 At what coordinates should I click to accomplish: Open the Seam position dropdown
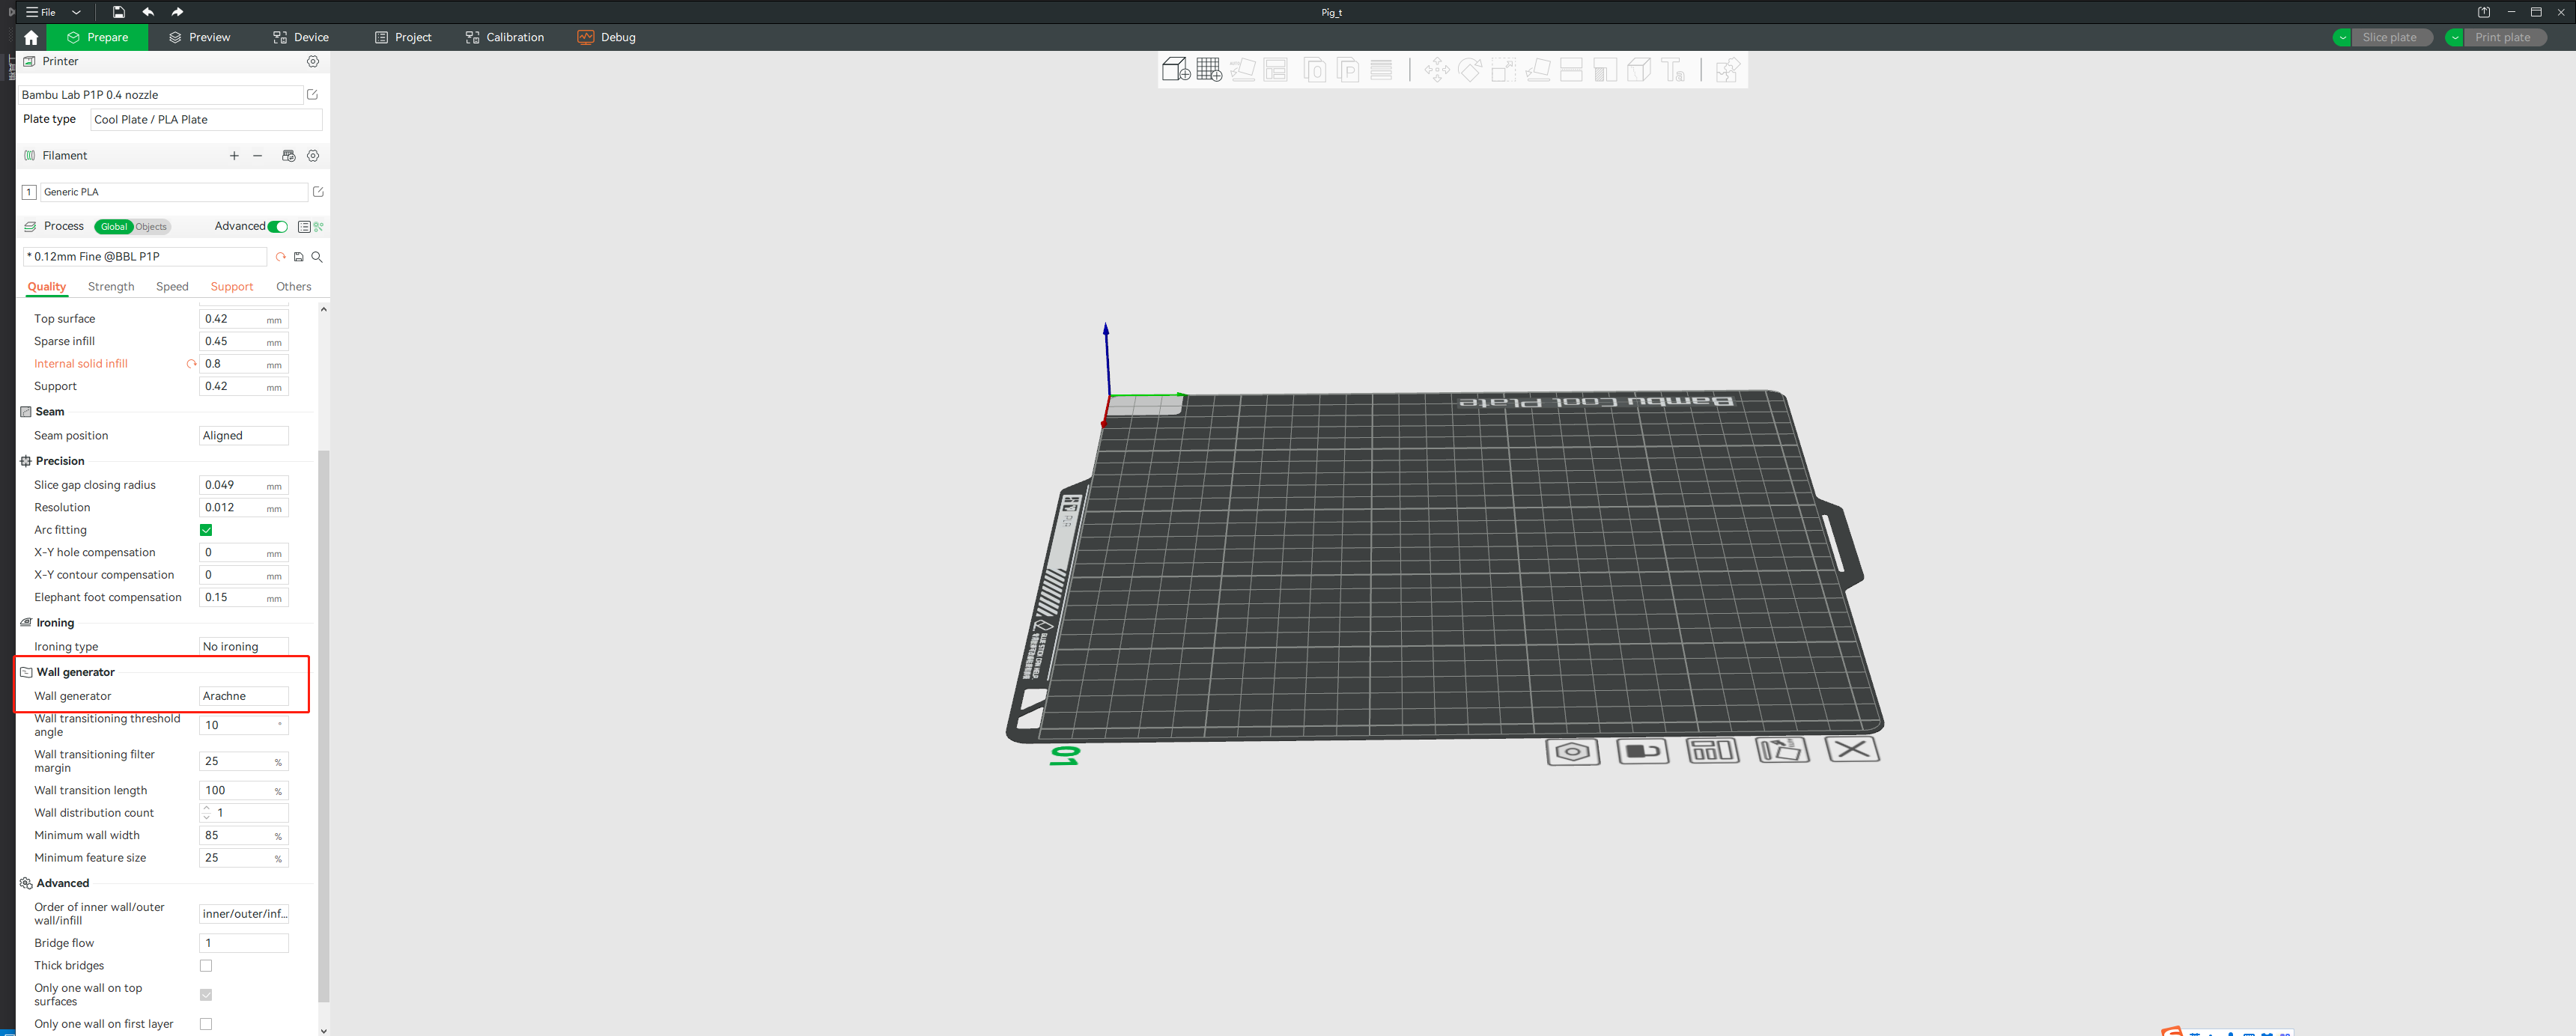pyautogui.click(x=244, y=436)
